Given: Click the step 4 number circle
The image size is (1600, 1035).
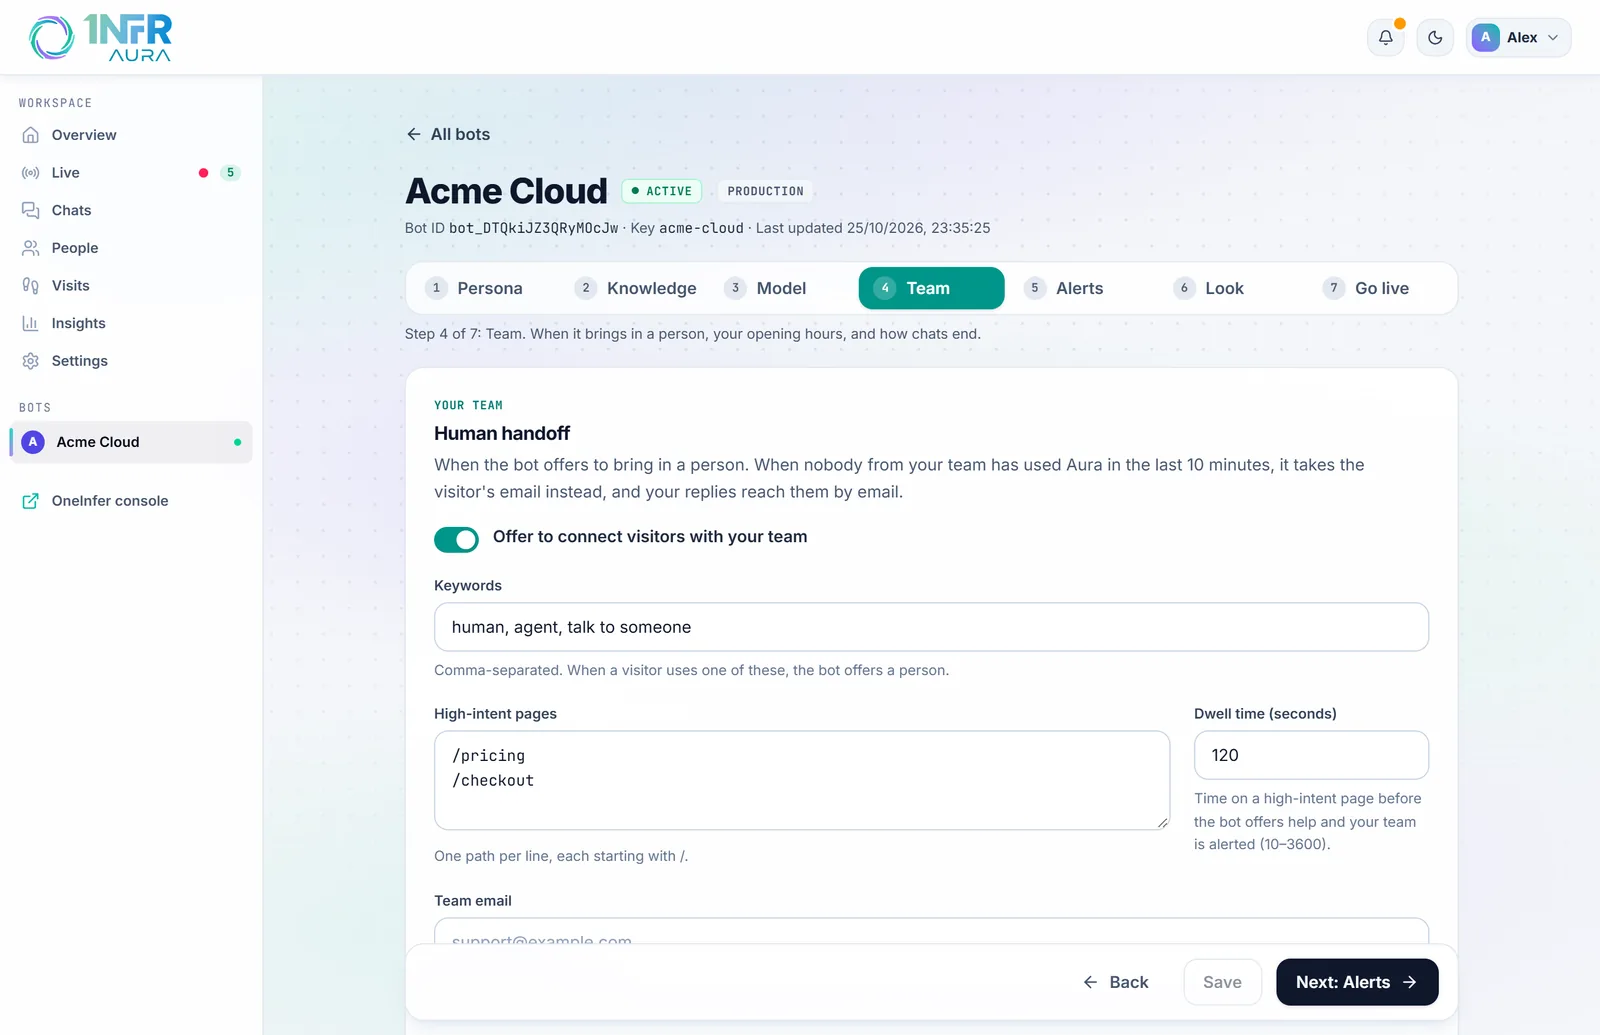Looking at the screenshot, I should (885, 288).
